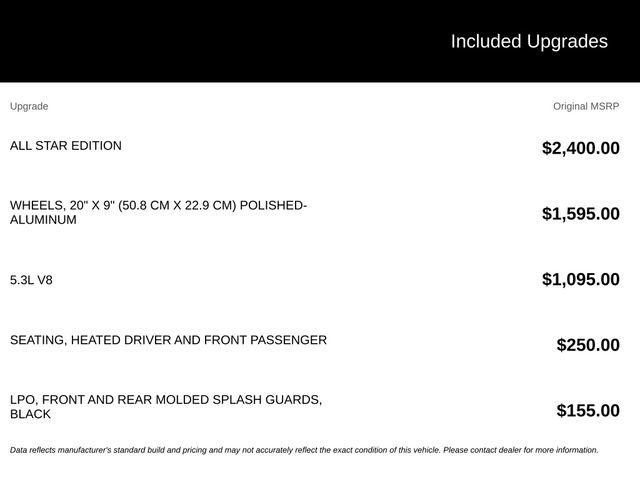Select the Original MSRP column header
The width and height of the screenshot is (640, 480).
pyautogui.click(x=586, y=107)
